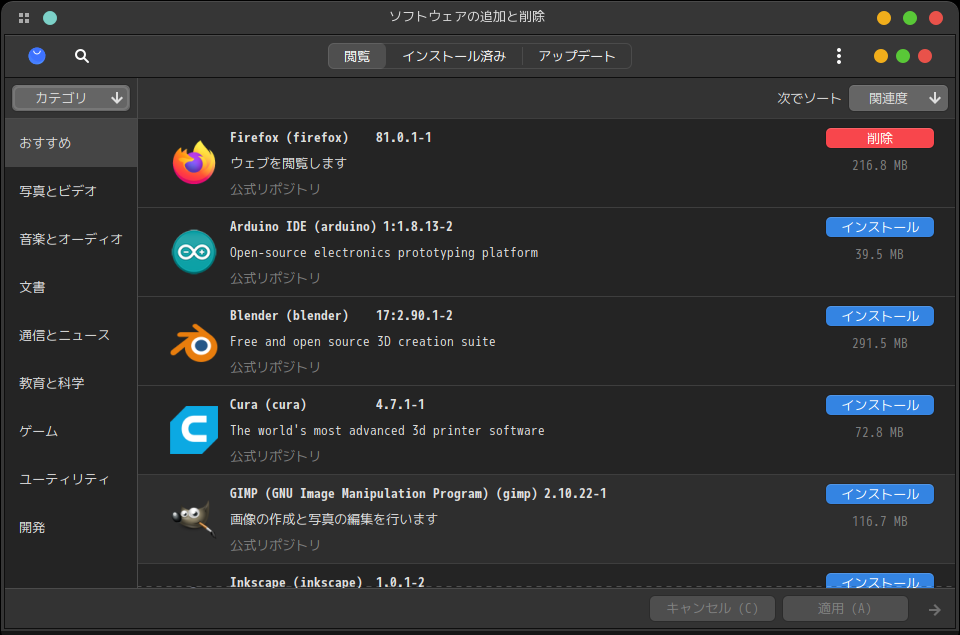The width and height of the screenshot is (960, 635).
Task: Click the Firefox (firefox) title text
Action: 289,137
